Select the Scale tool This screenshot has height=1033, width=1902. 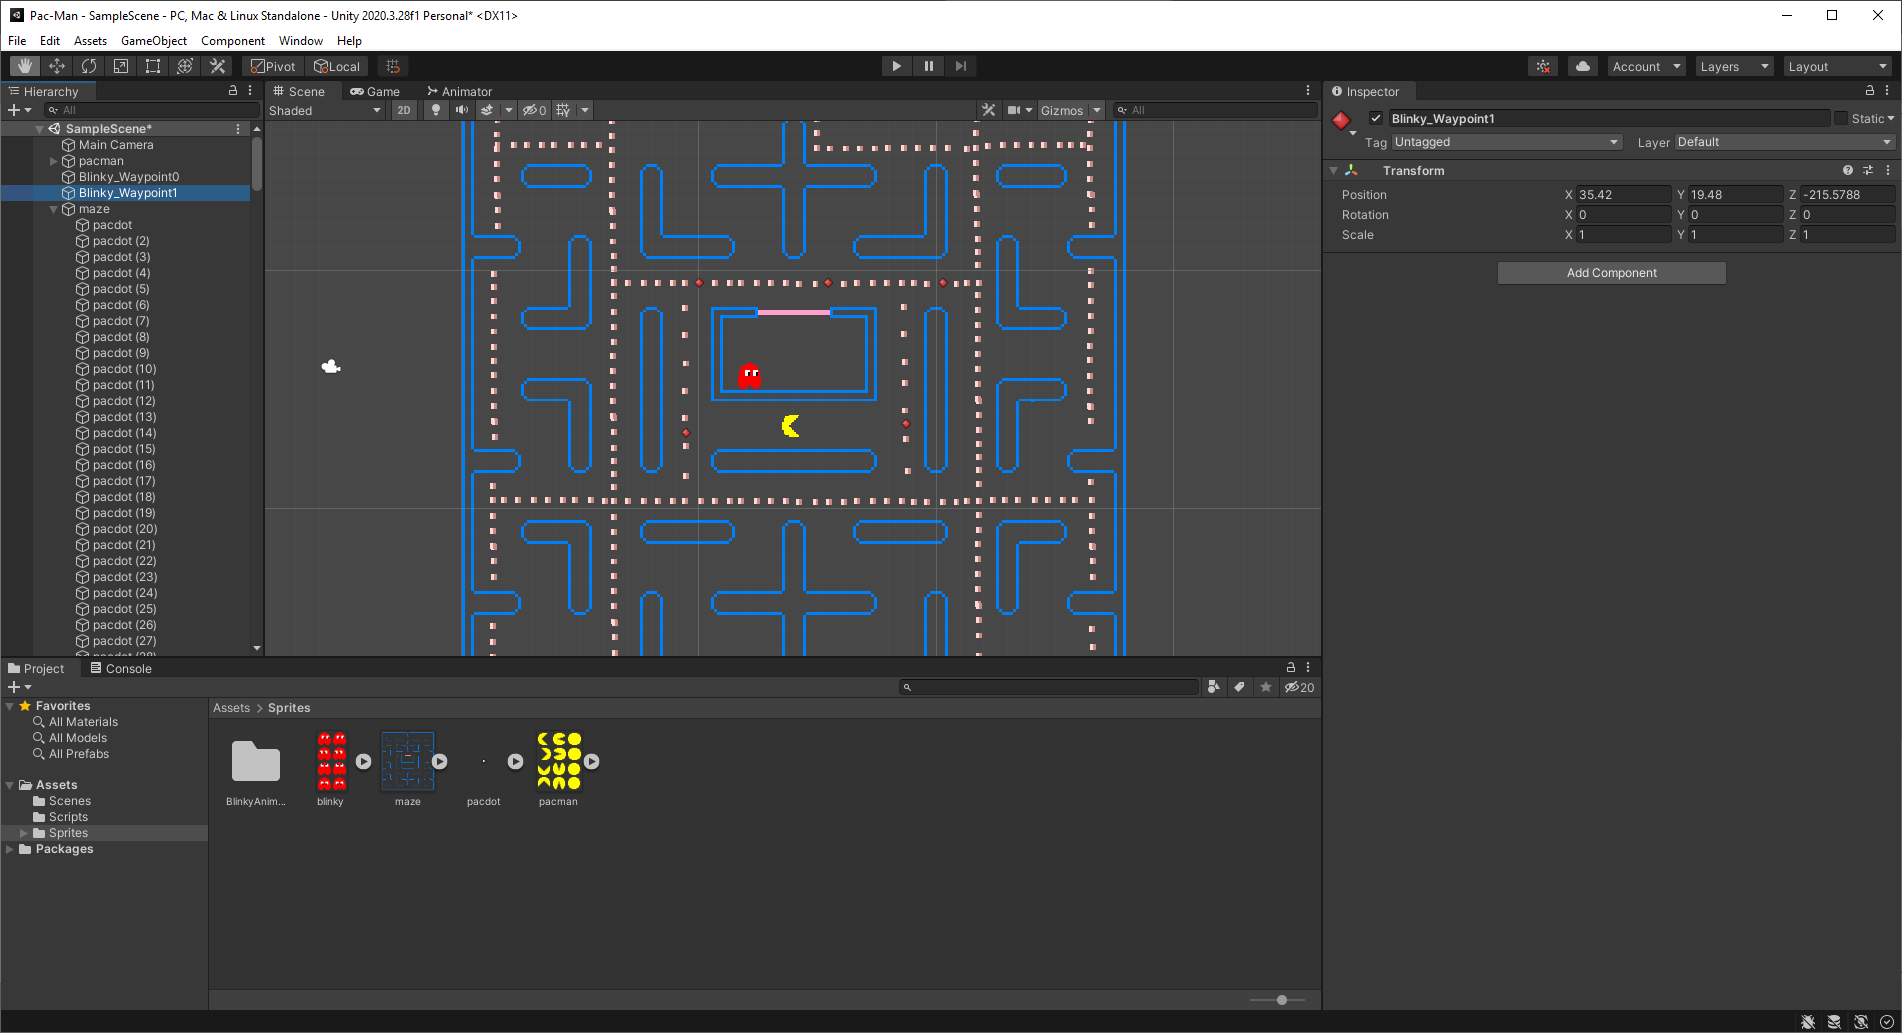tap(121, 65)
